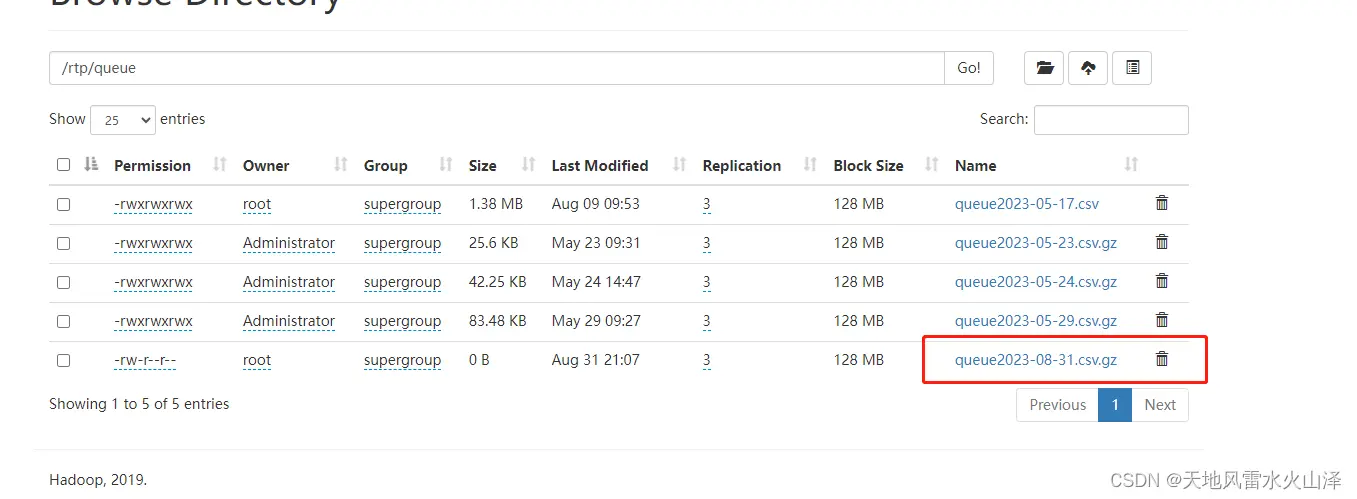Click the create directory folder icon
Viewport: 1357px width, 499px height.
[1044, 68]
